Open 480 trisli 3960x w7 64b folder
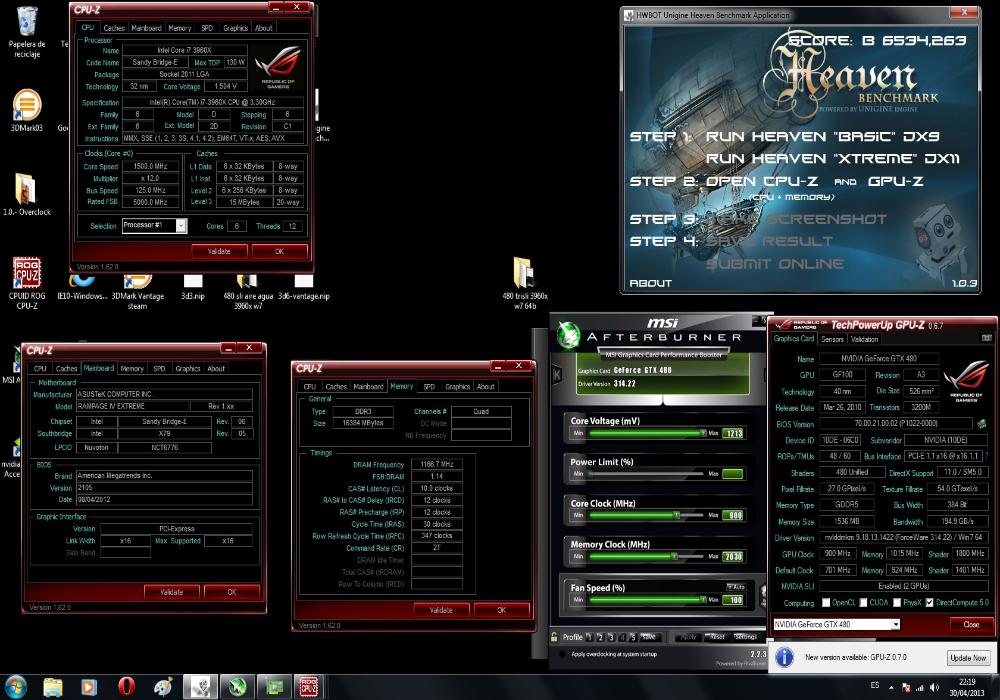 [x=525, y=284]
